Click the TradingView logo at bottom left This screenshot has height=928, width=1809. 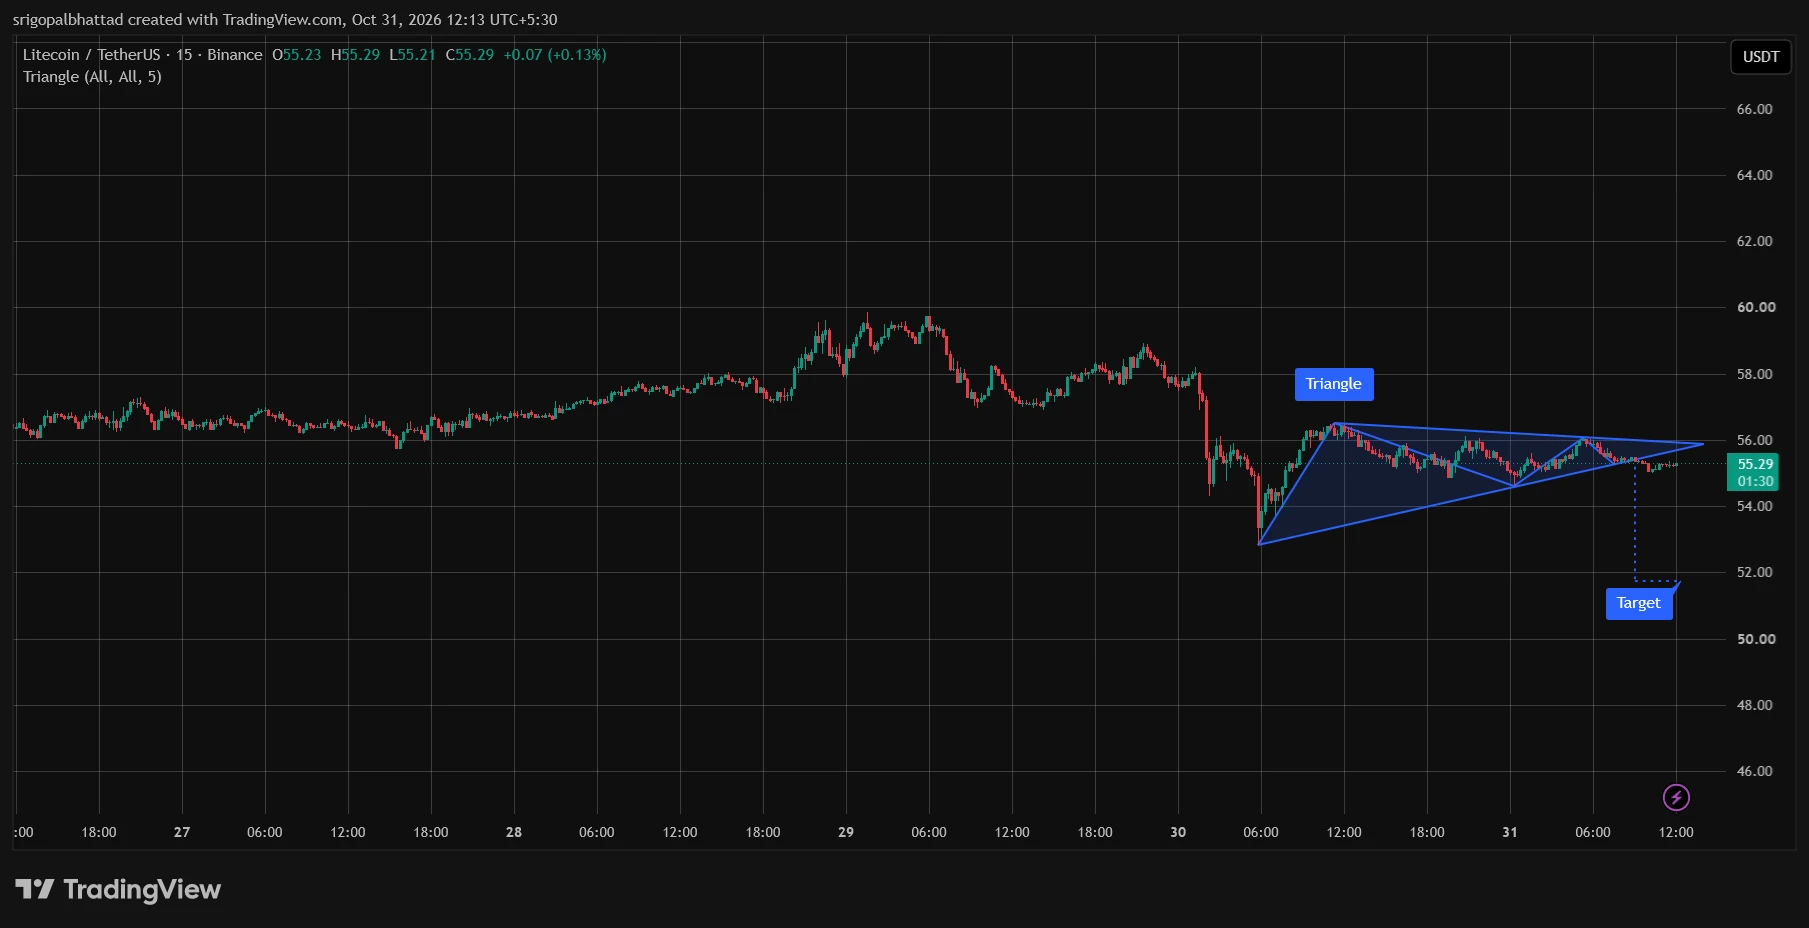[x=118, y=889]
